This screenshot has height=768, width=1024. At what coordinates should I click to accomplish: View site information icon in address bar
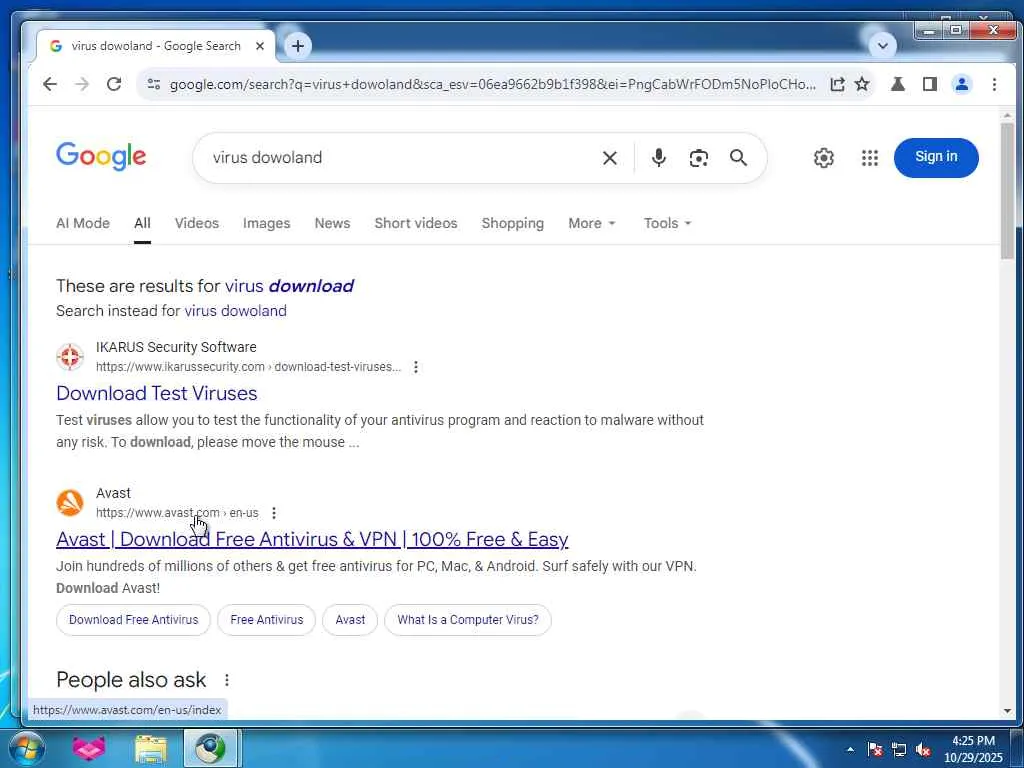tap(154, 84)
